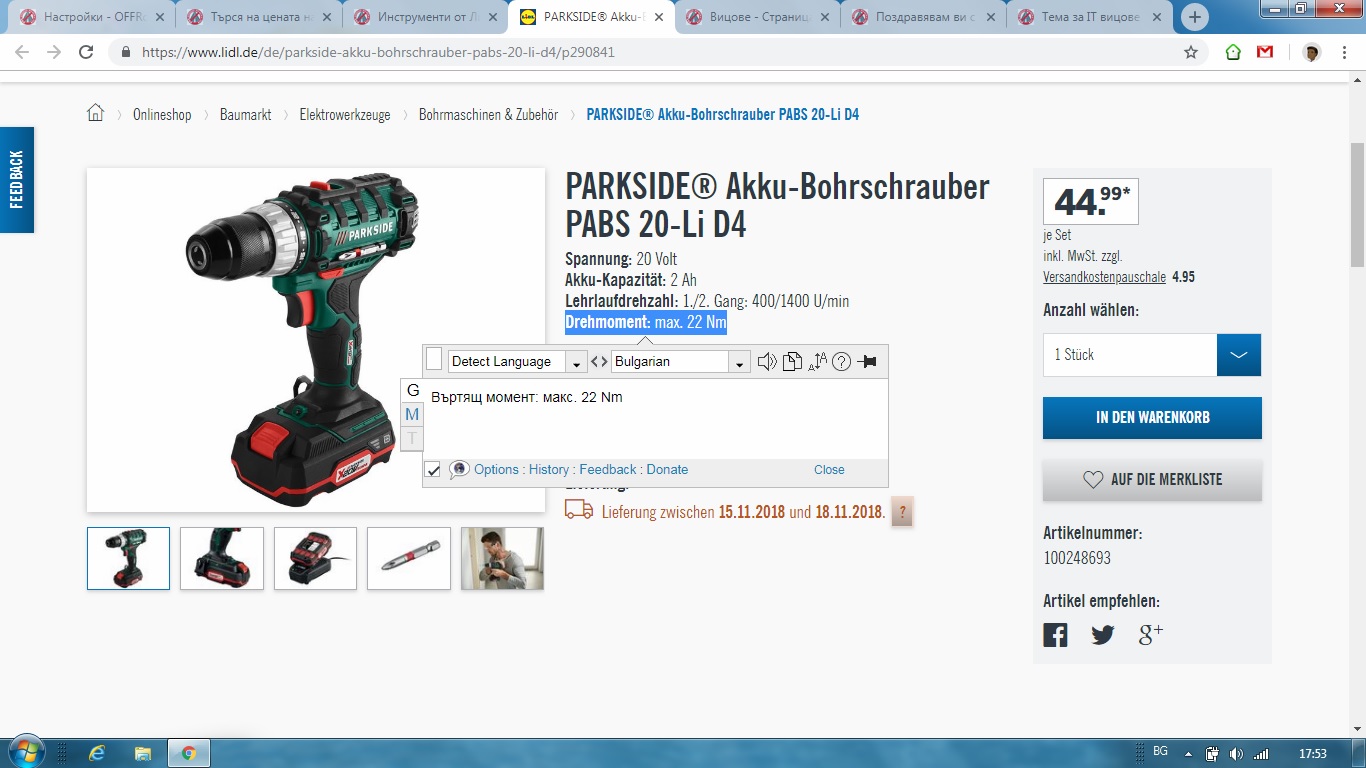Go to Baumarkt breadcrumb
1366x768 pixels.
(x=246, y=115)
